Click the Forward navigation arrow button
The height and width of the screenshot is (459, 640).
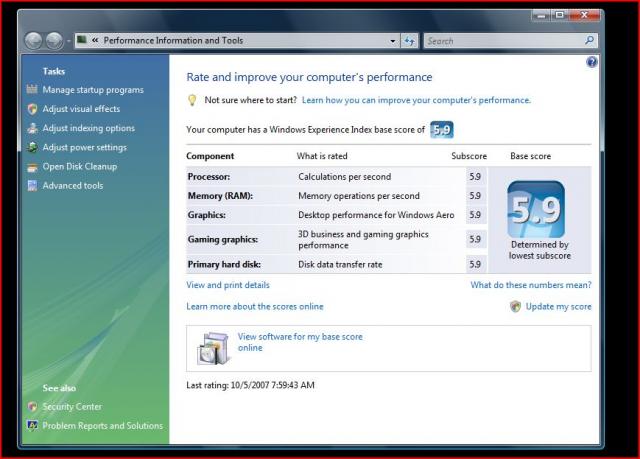(54, 40)
